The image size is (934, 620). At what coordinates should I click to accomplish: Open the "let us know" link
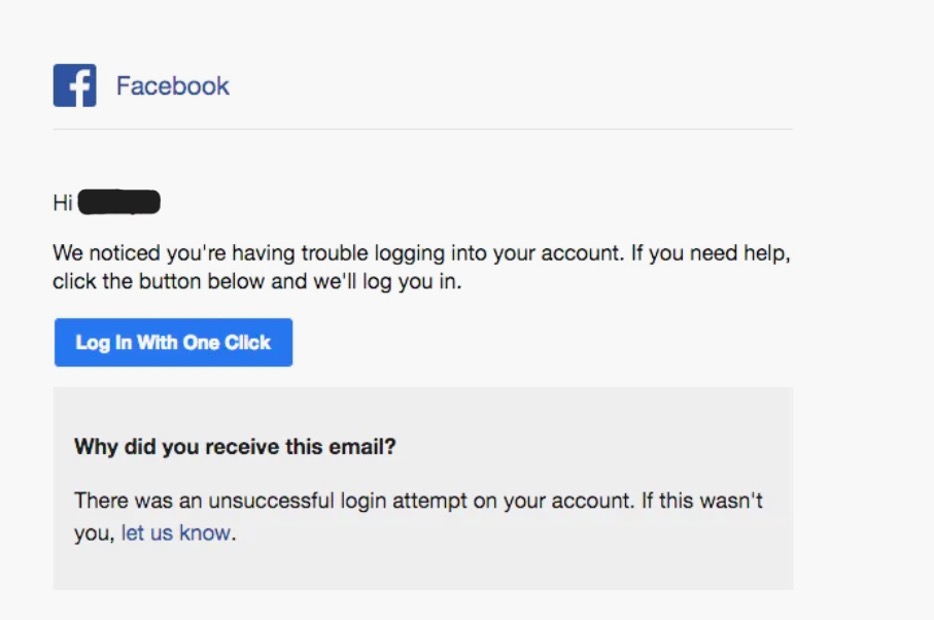(x=176, y=533)
